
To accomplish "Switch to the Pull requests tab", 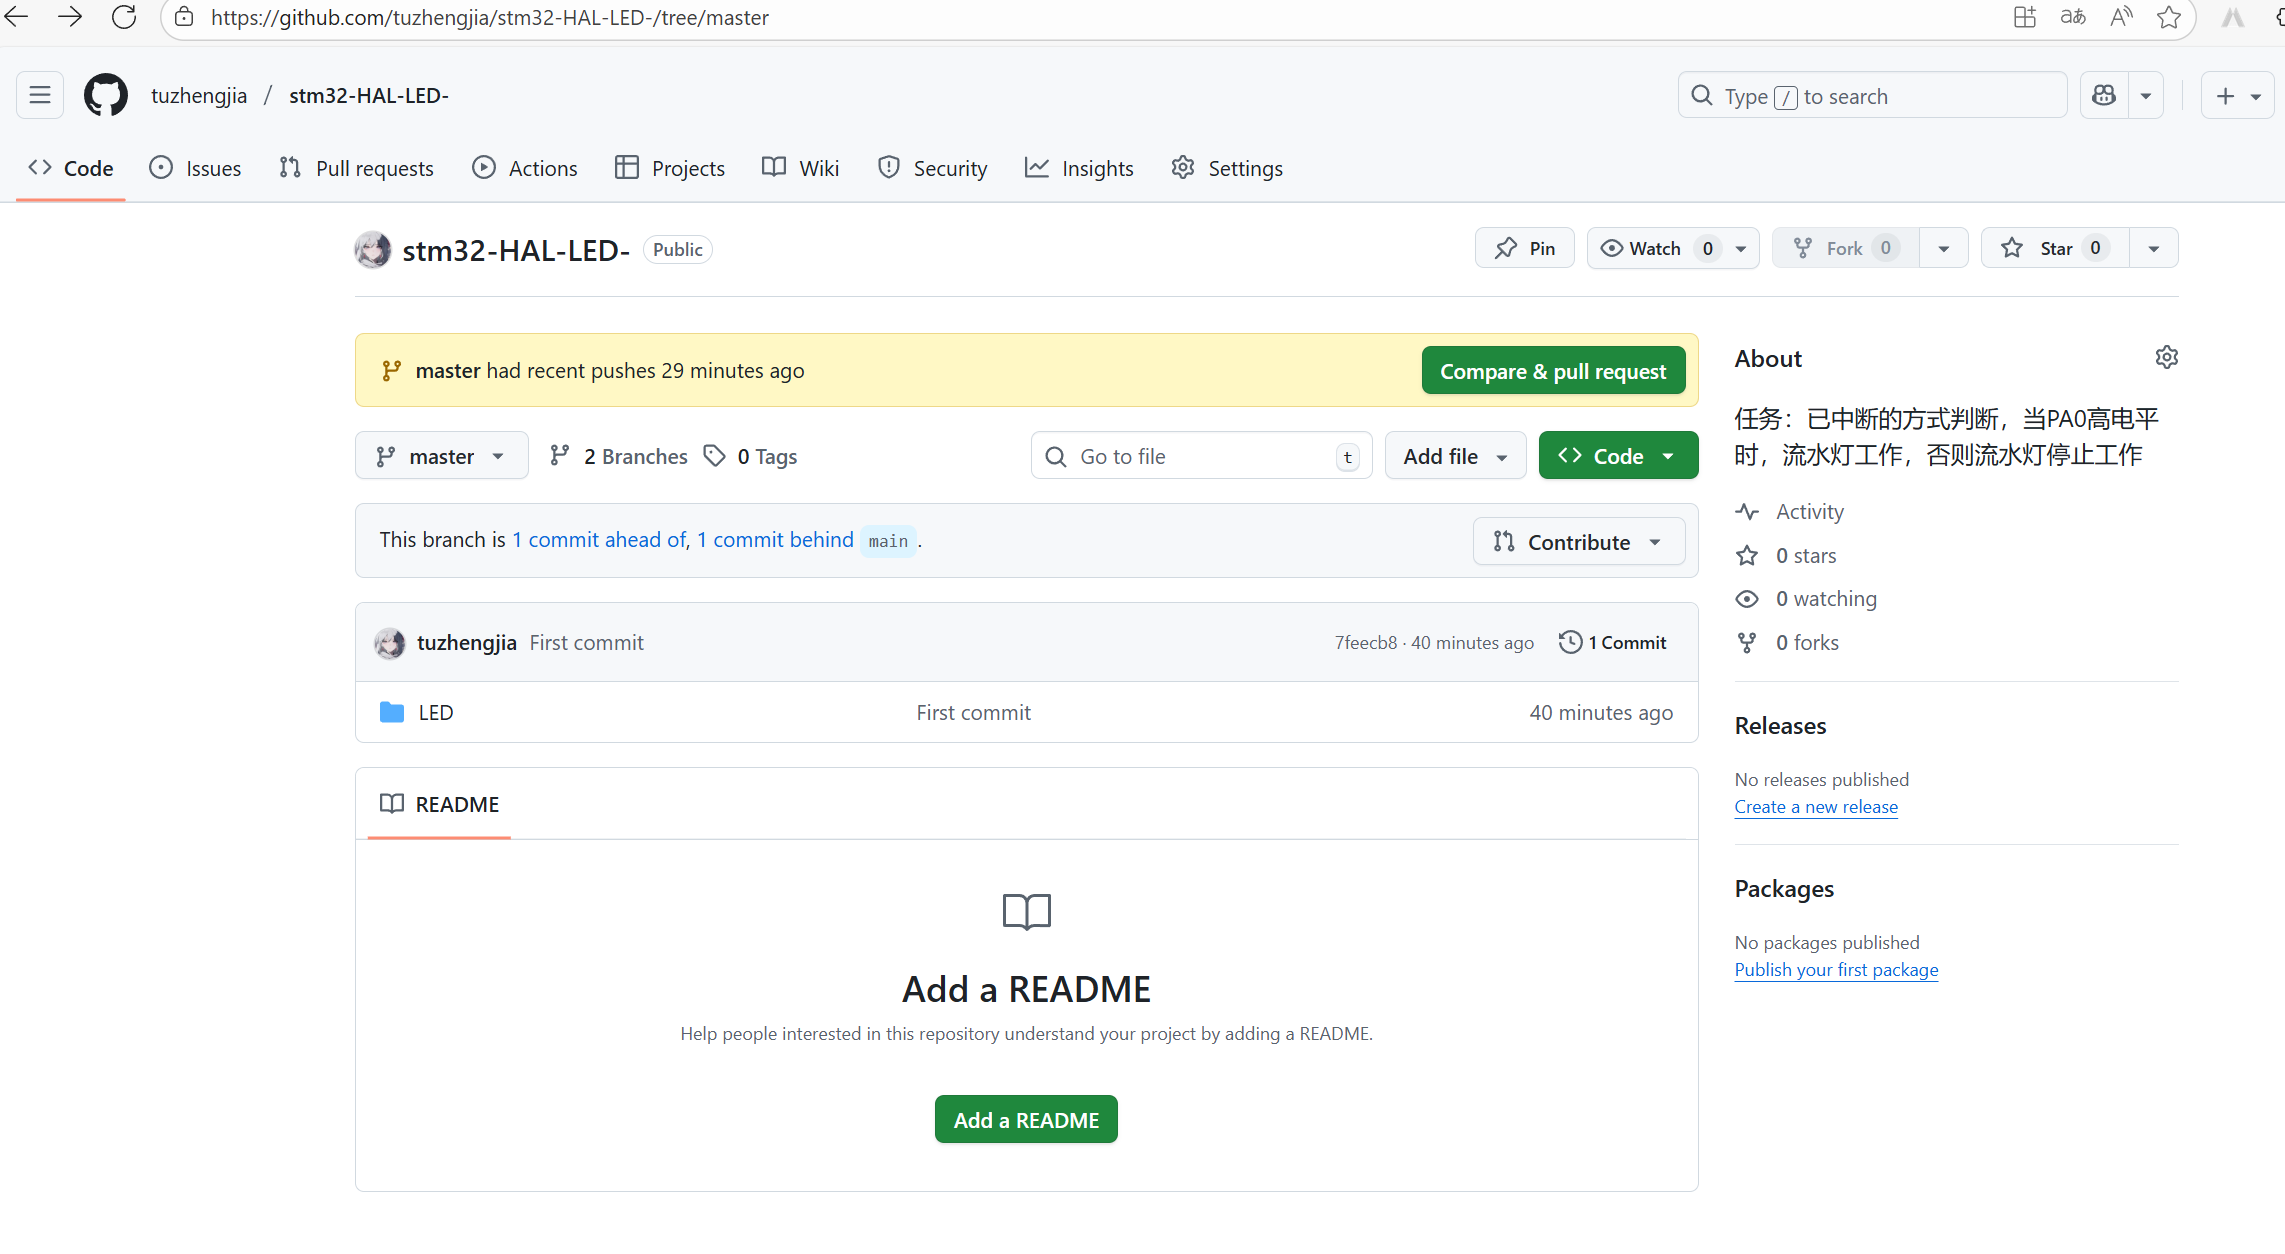I will (356, 168).
